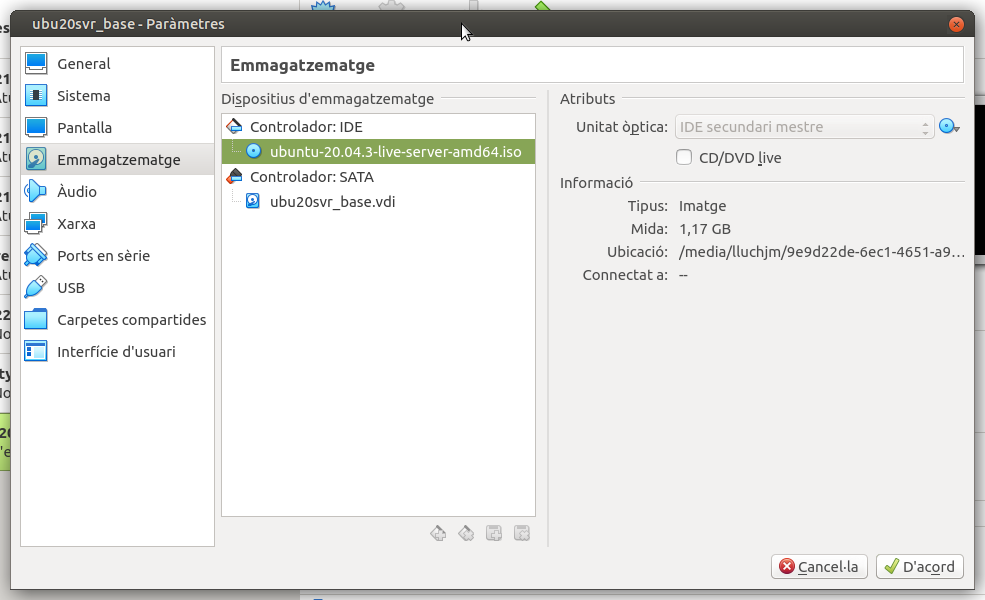Go to Àudio settings
The height and width of the screenshot is (600, 985).
(76, 192)
